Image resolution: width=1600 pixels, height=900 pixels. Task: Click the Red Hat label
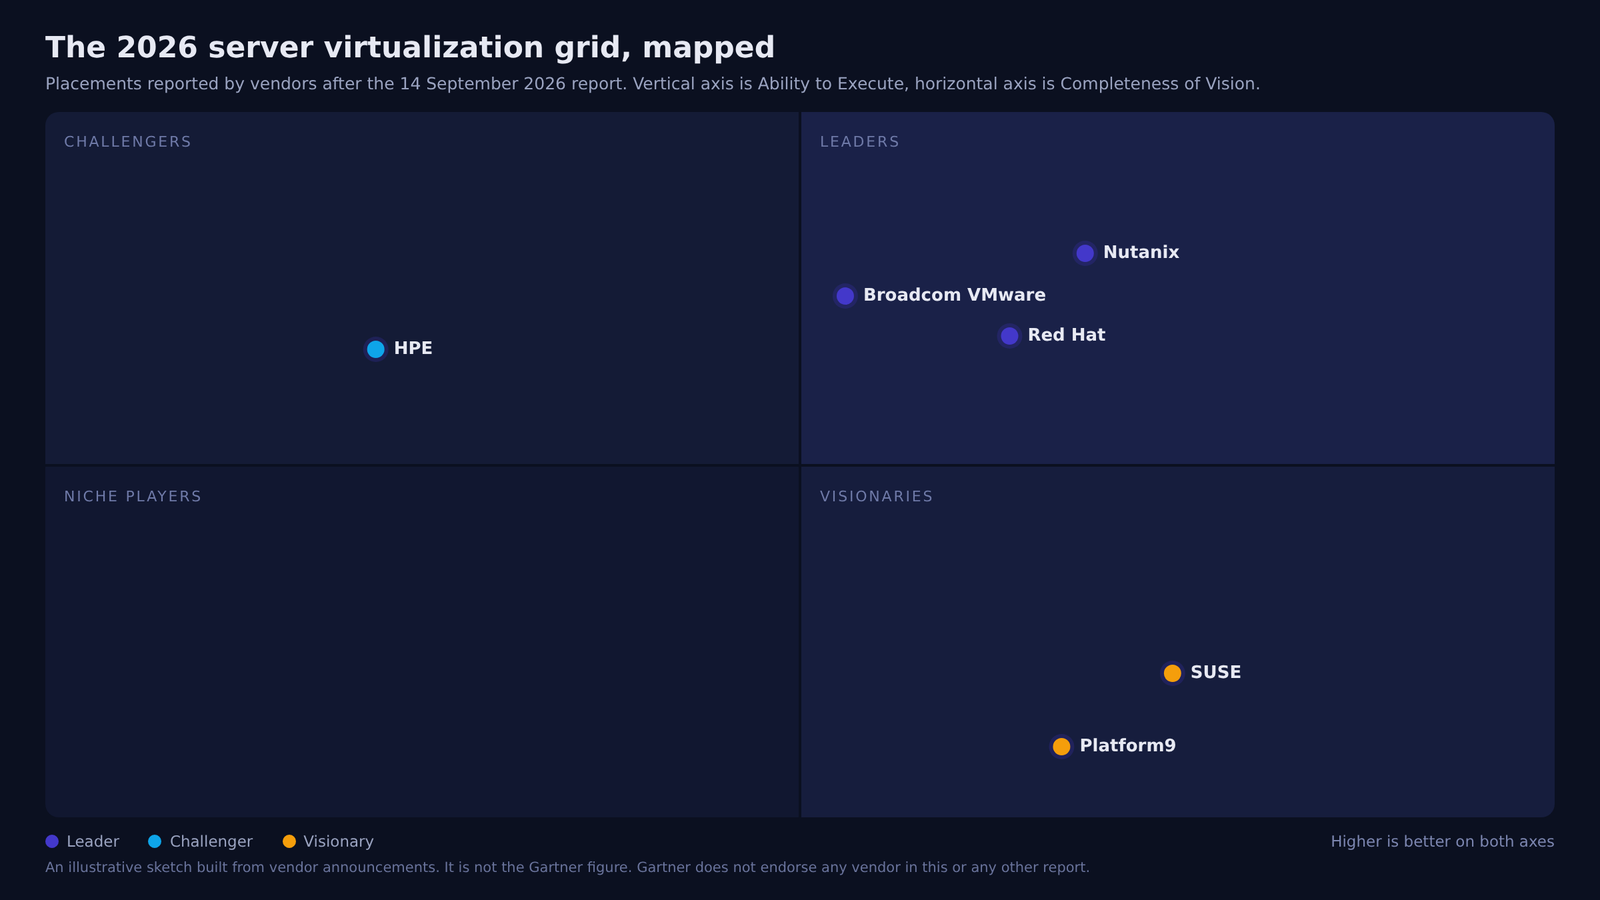(1066, 335)
